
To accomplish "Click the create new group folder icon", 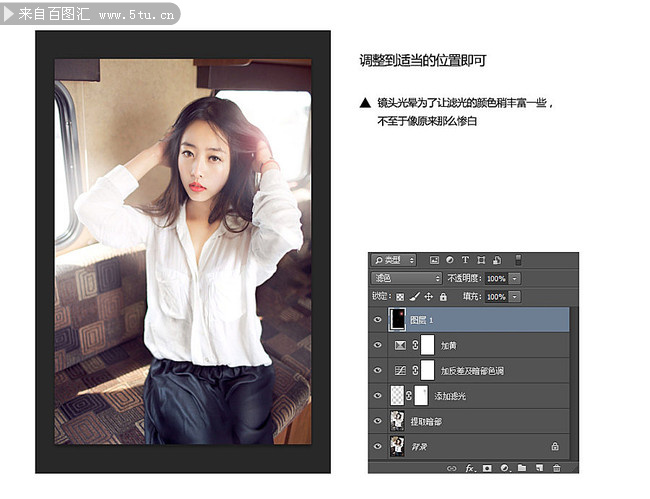I will coord(522,467).
